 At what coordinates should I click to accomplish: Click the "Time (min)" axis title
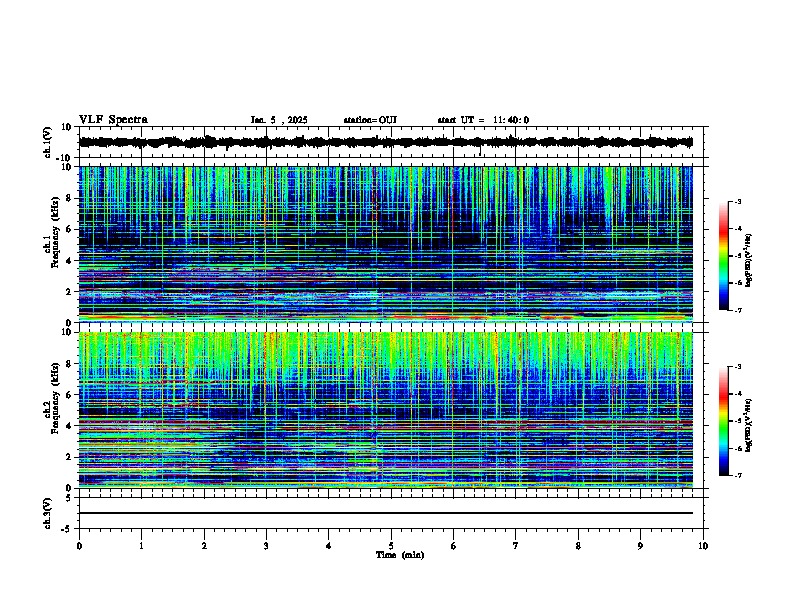coord(400,555)
